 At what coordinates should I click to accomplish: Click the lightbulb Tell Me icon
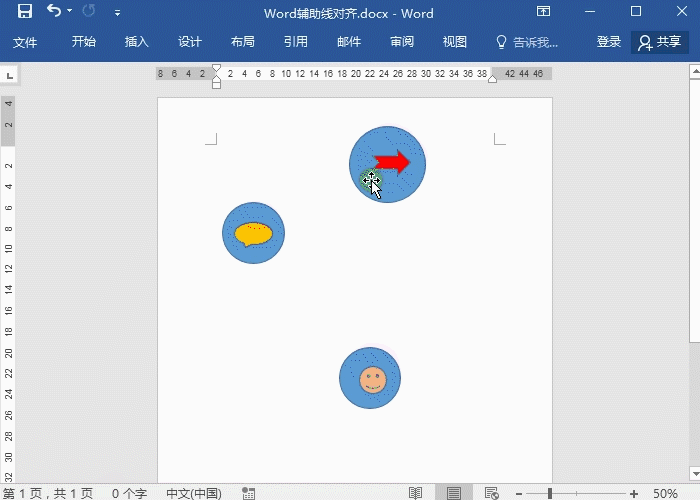501,42
